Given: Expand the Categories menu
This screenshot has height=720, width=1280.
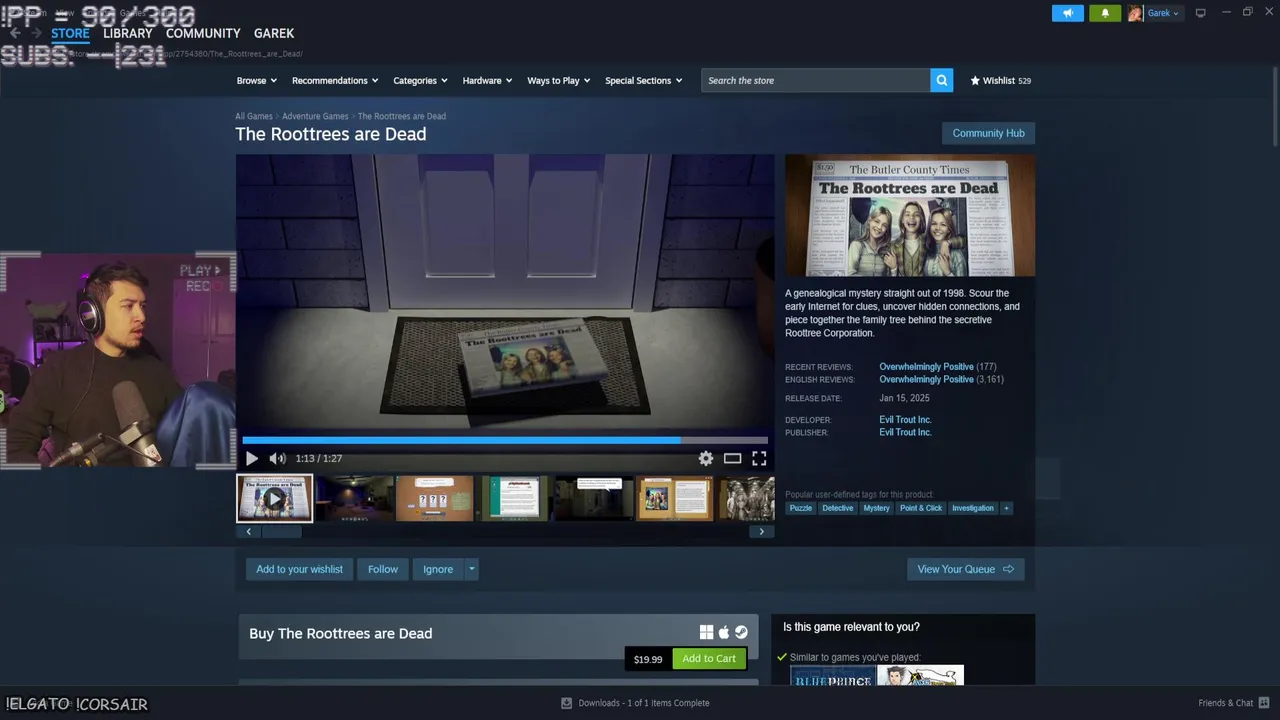Looking at the screenshot, I should coord(420,80).
